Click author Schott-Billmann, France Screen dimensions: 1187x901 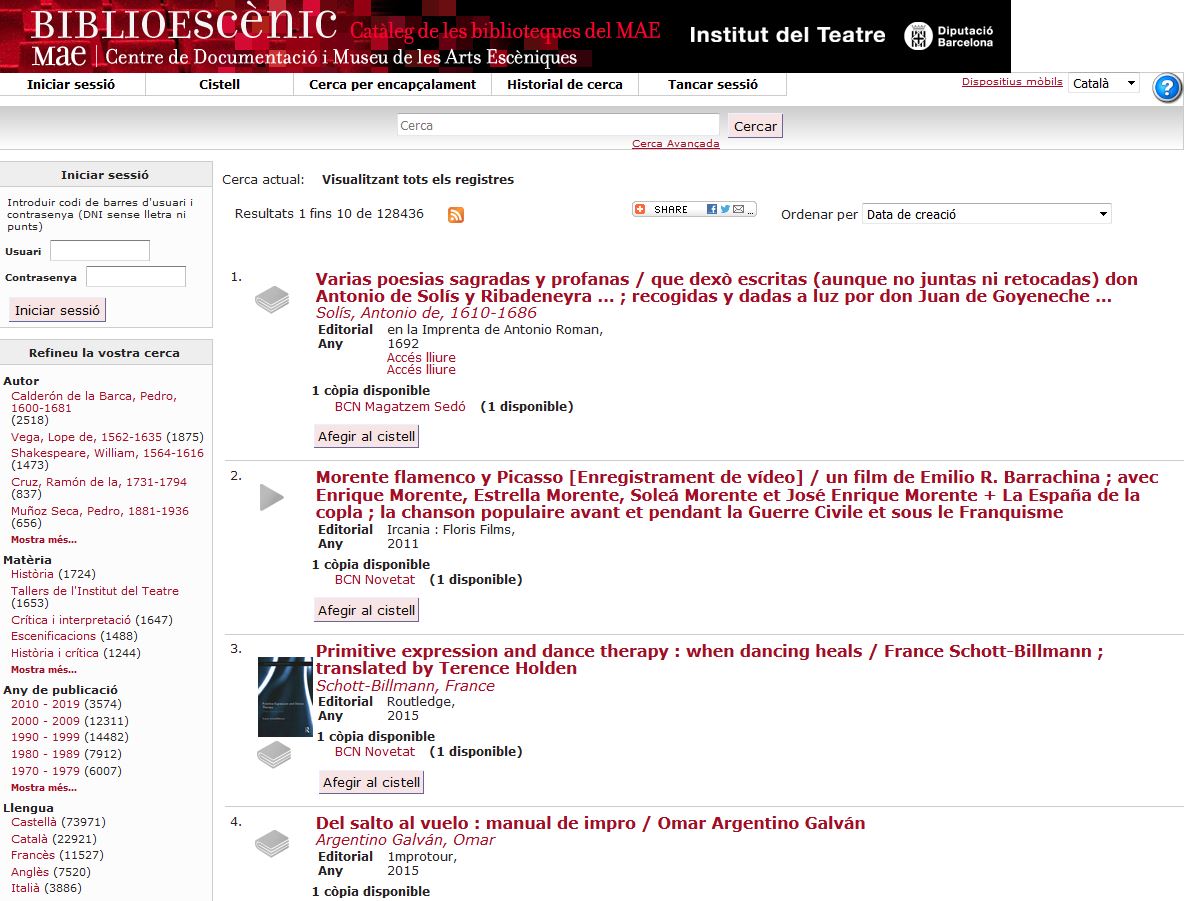pos(405,686)
